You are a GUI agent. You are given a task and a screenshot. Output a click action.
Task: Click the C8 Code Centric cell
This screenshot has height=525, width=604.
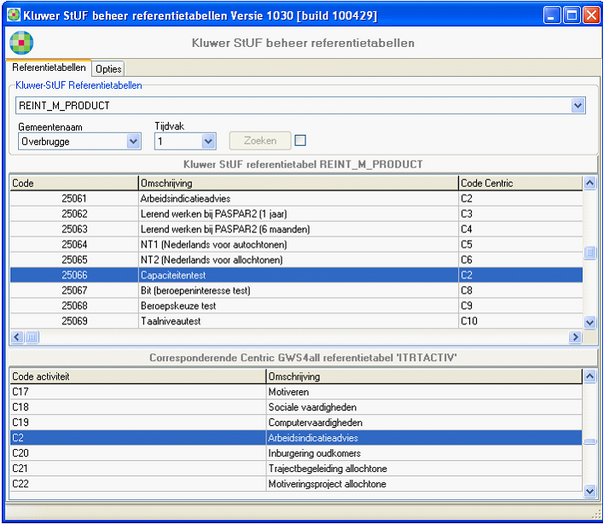[520, 290]
